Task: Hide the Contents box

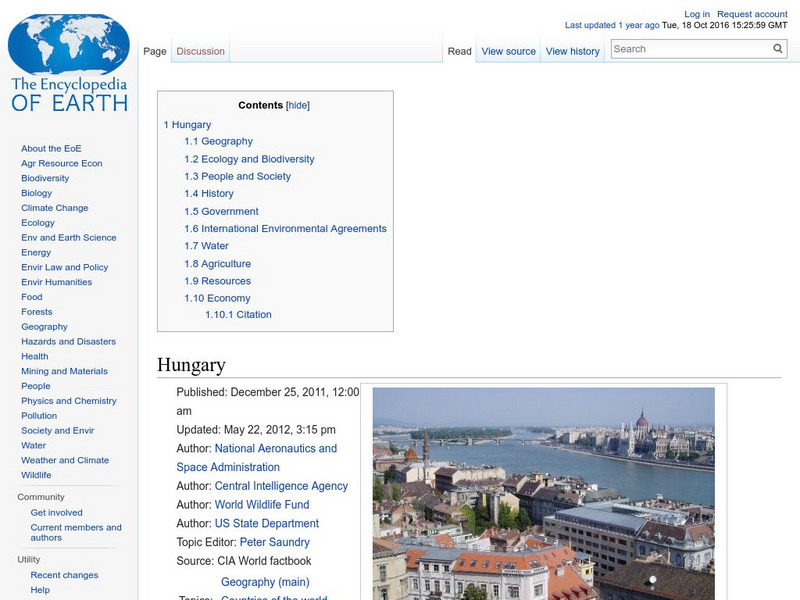Action: click(297, 104)
